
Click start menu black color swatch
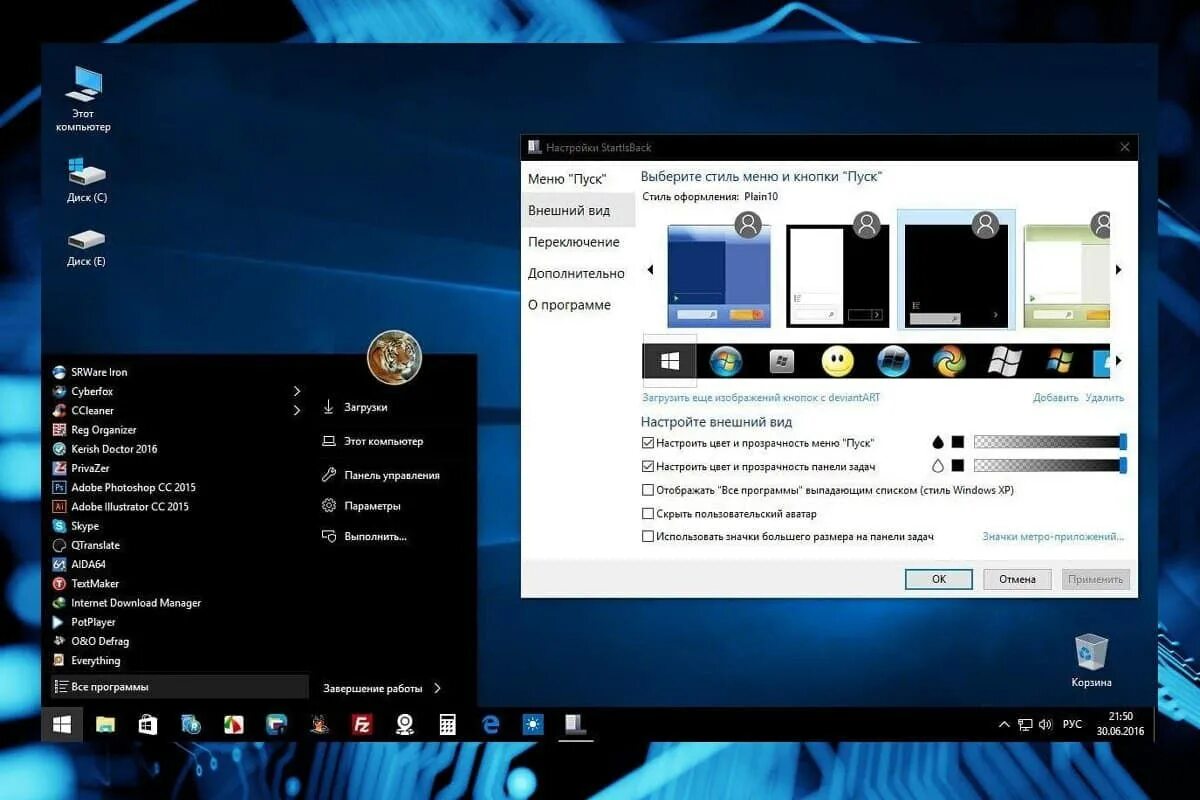957,442
